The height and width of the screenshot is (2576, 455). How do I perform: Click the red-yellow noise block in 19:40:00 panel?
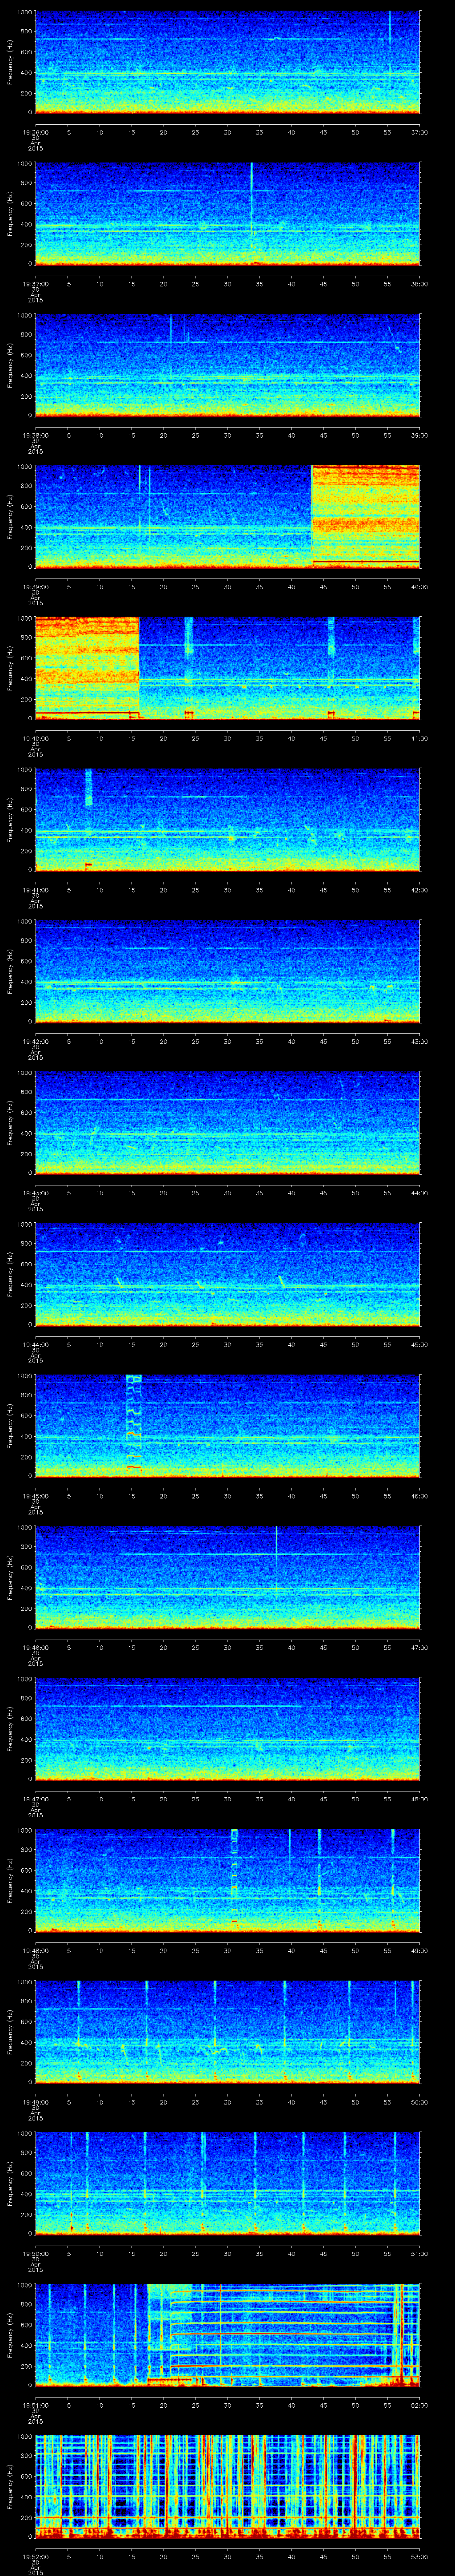[87, 668]
